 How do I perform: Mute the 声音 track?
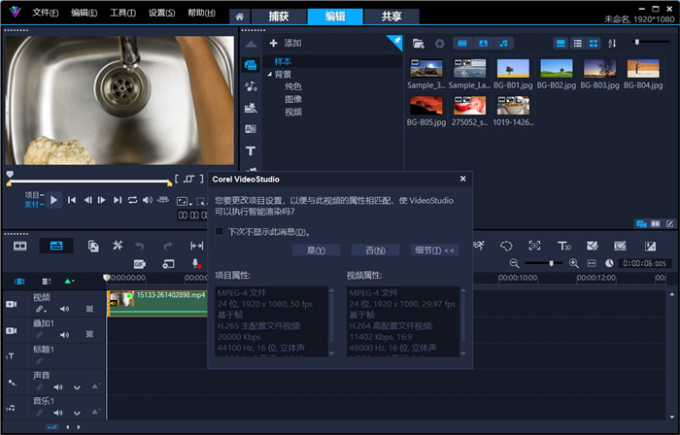58,387
